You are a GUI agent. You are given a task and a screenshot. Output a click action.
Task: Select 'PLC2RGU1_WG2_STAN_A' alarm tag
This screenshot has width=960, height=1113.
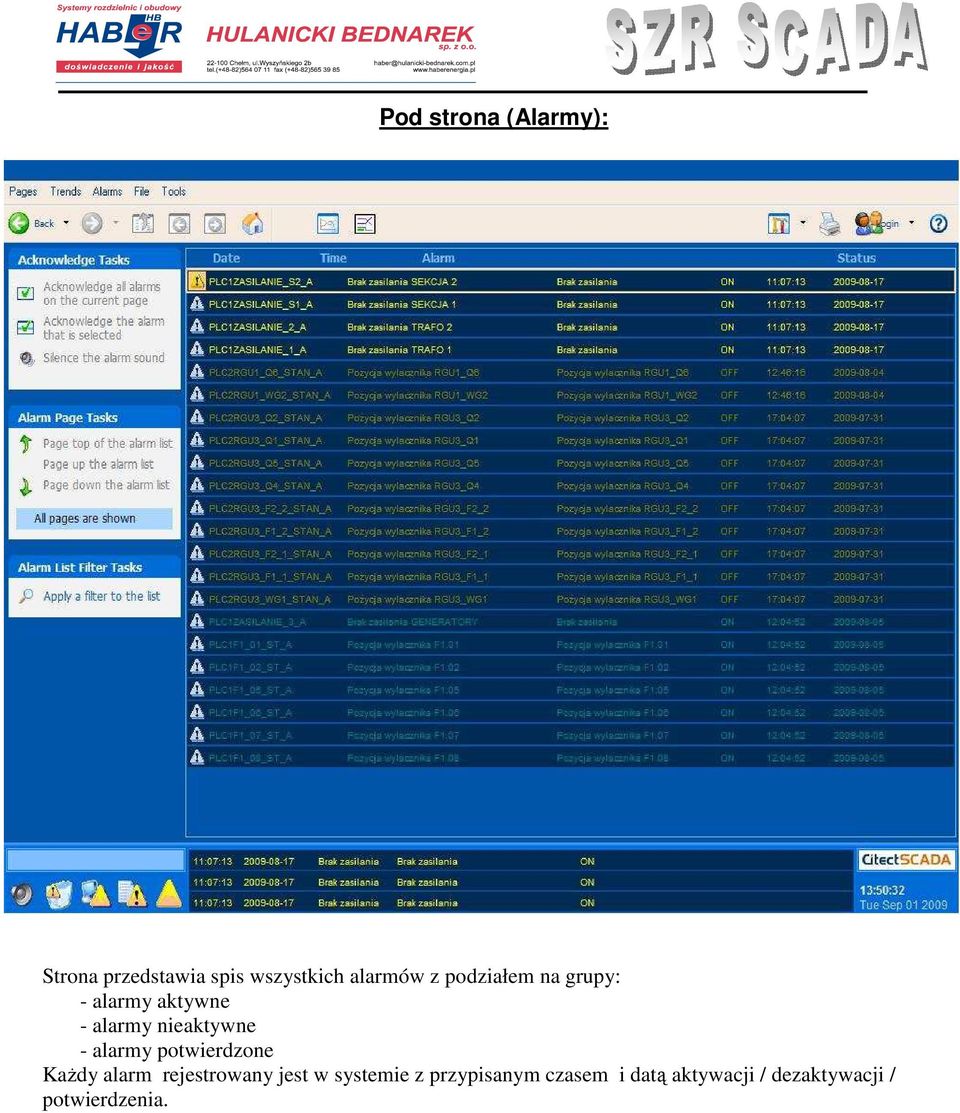click(x=269, y=395)
